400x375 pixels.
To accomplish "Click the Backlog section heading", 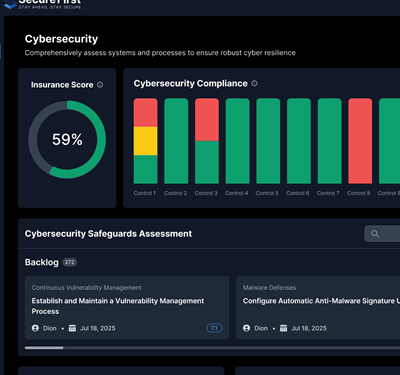I will click(x=42, y=263).
